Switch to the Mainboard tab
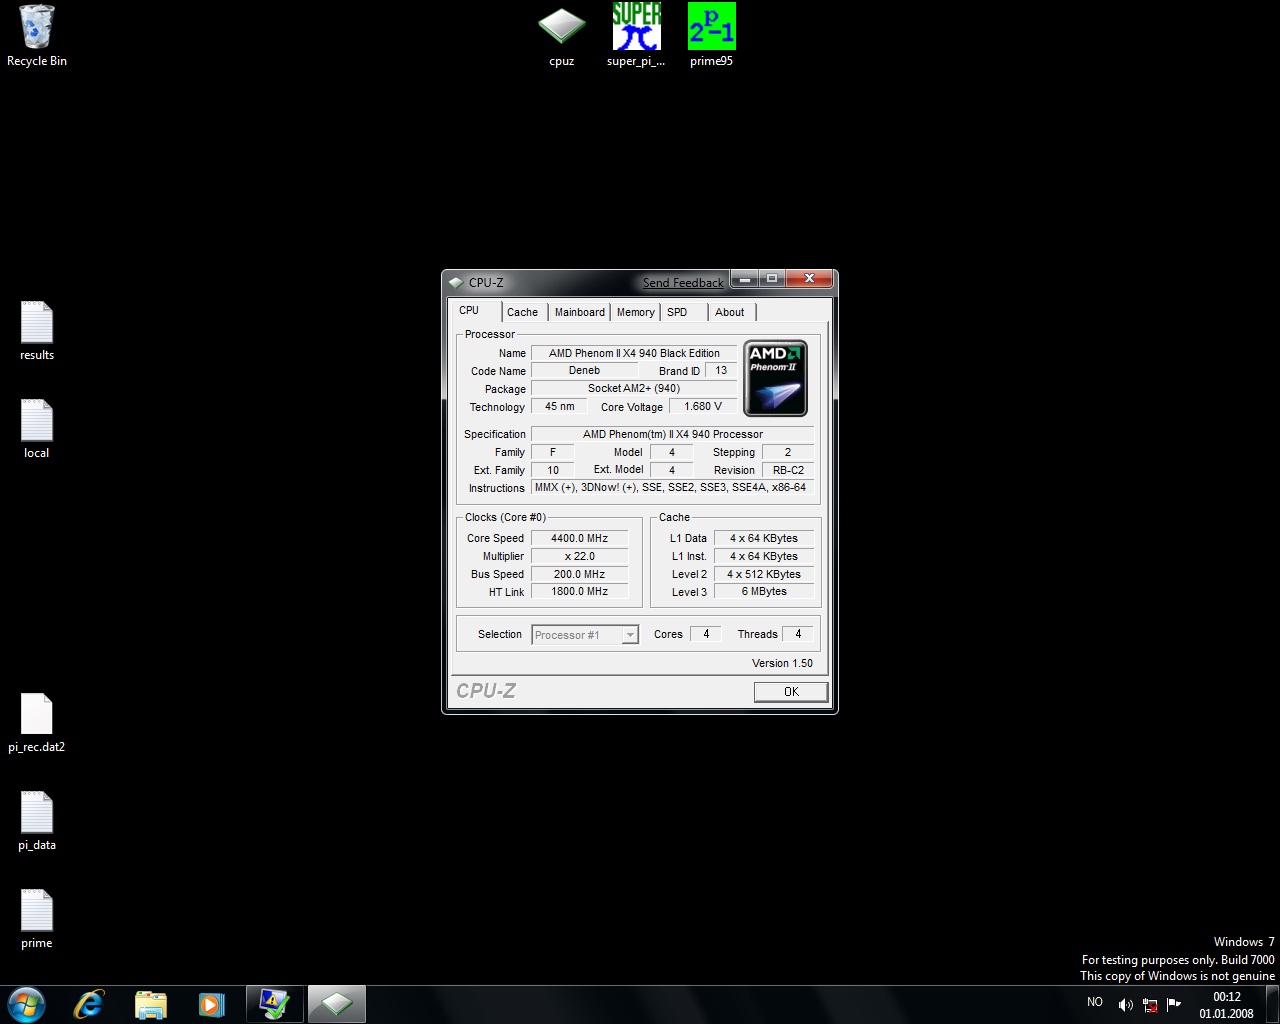 [x=580, y=312]
